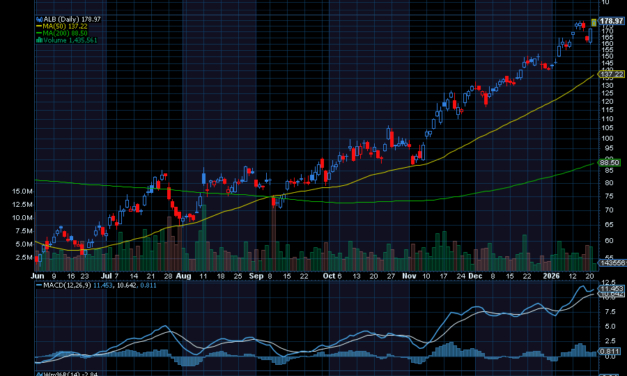Click the 15.0M volume axis label
Screen dimensions: 627x376
click(22, 191)
